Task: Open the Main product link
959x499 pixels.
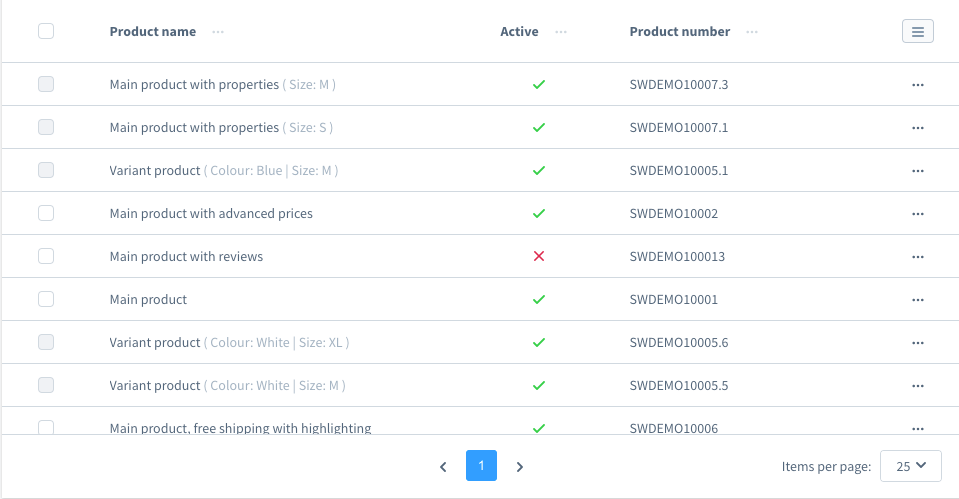Action: [148, 300]
